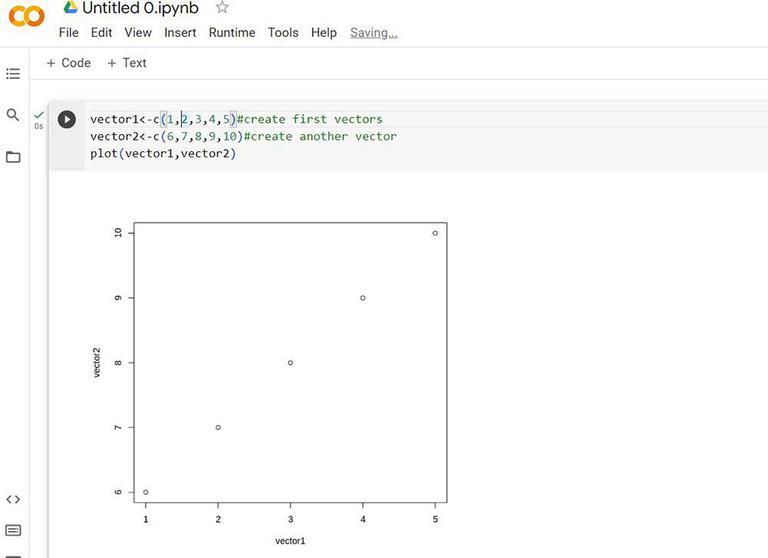768x558 pixels.
Task: Open the Edit menu
Action: coord(101,32)
